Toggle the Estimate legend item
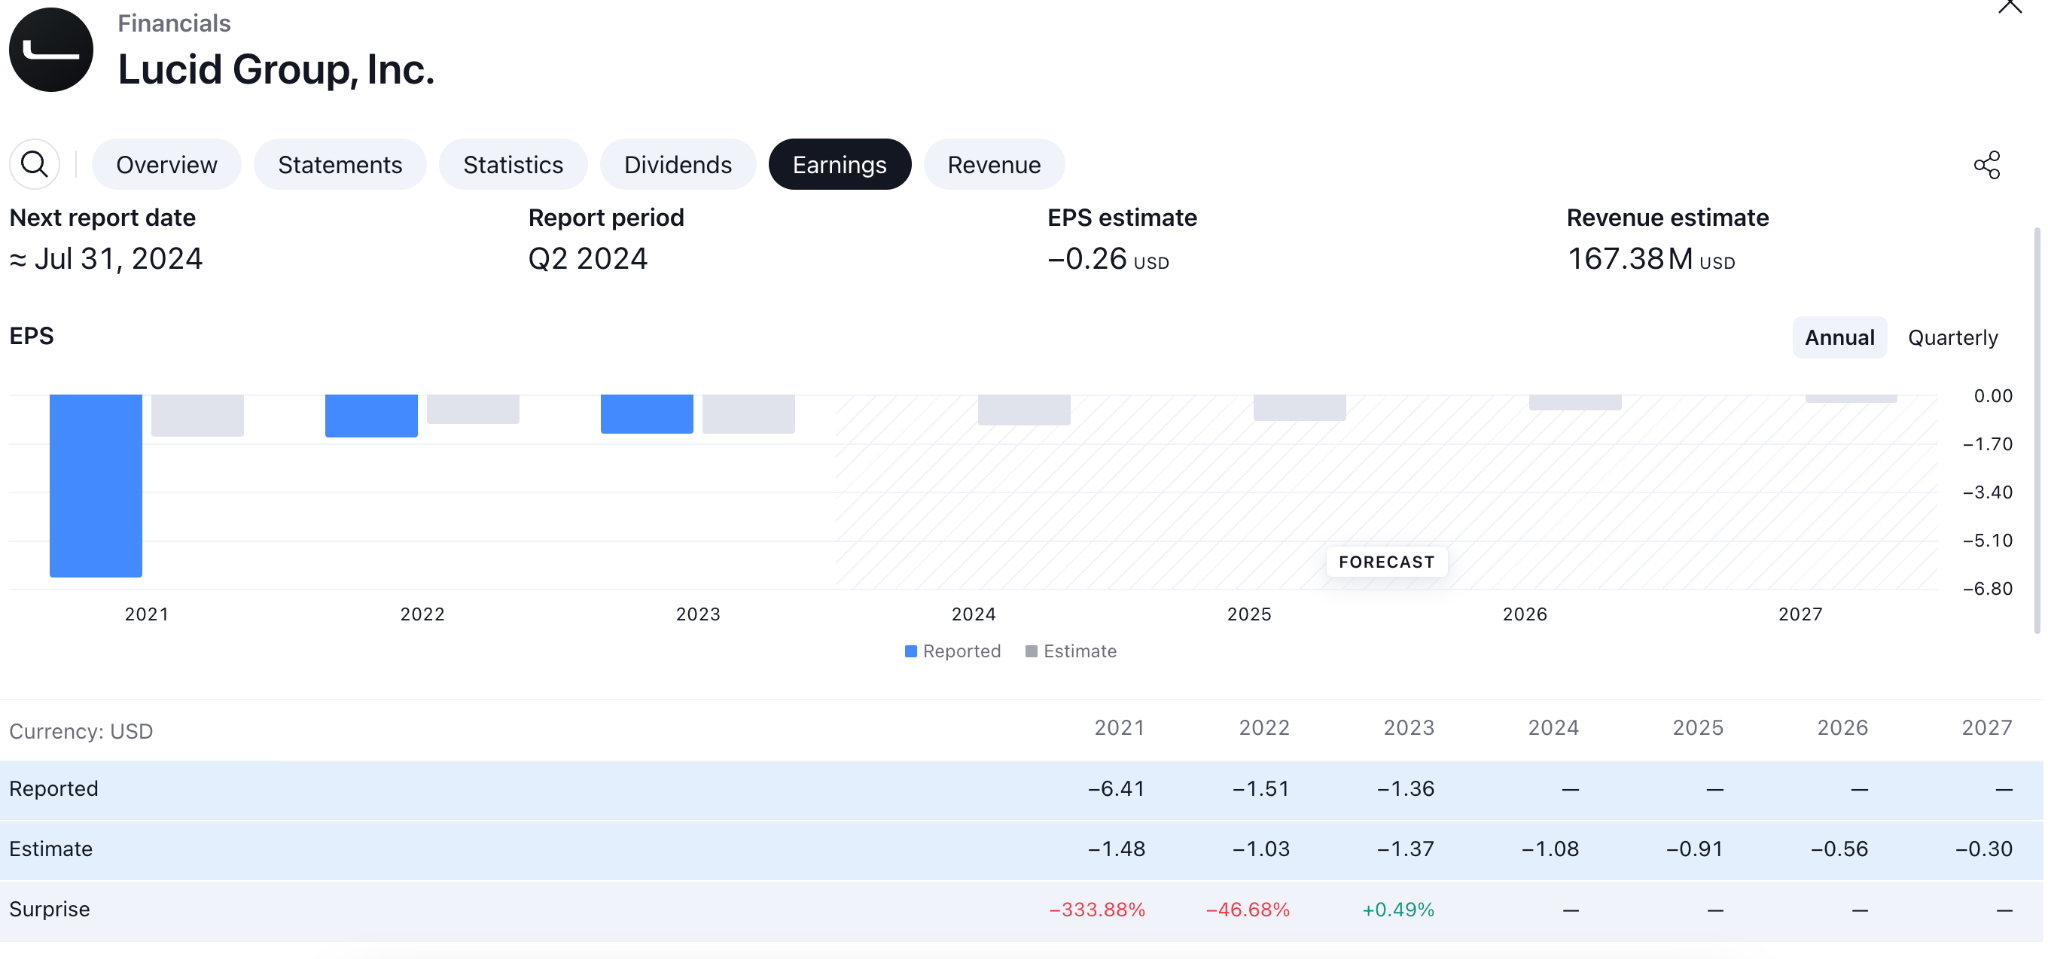2048x959 pixels. 1071,651
